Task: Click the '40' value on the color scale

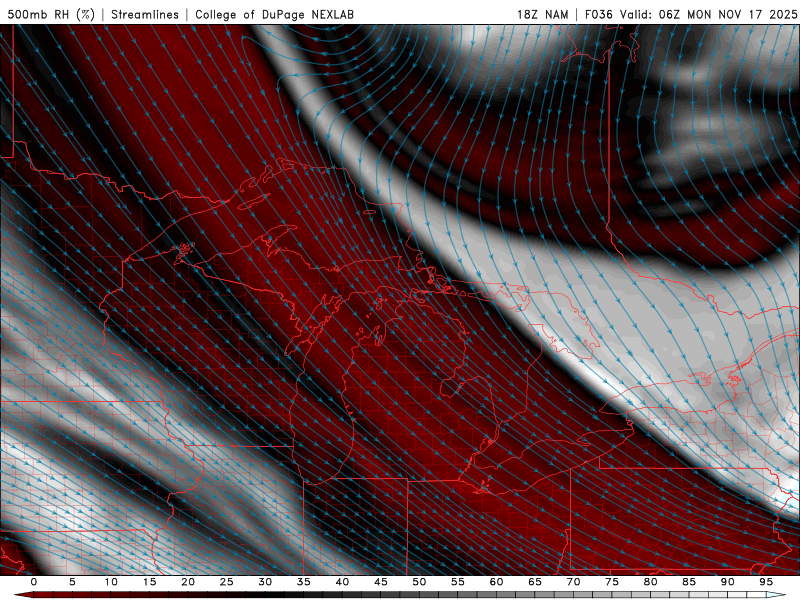Action: coord(342,582)
